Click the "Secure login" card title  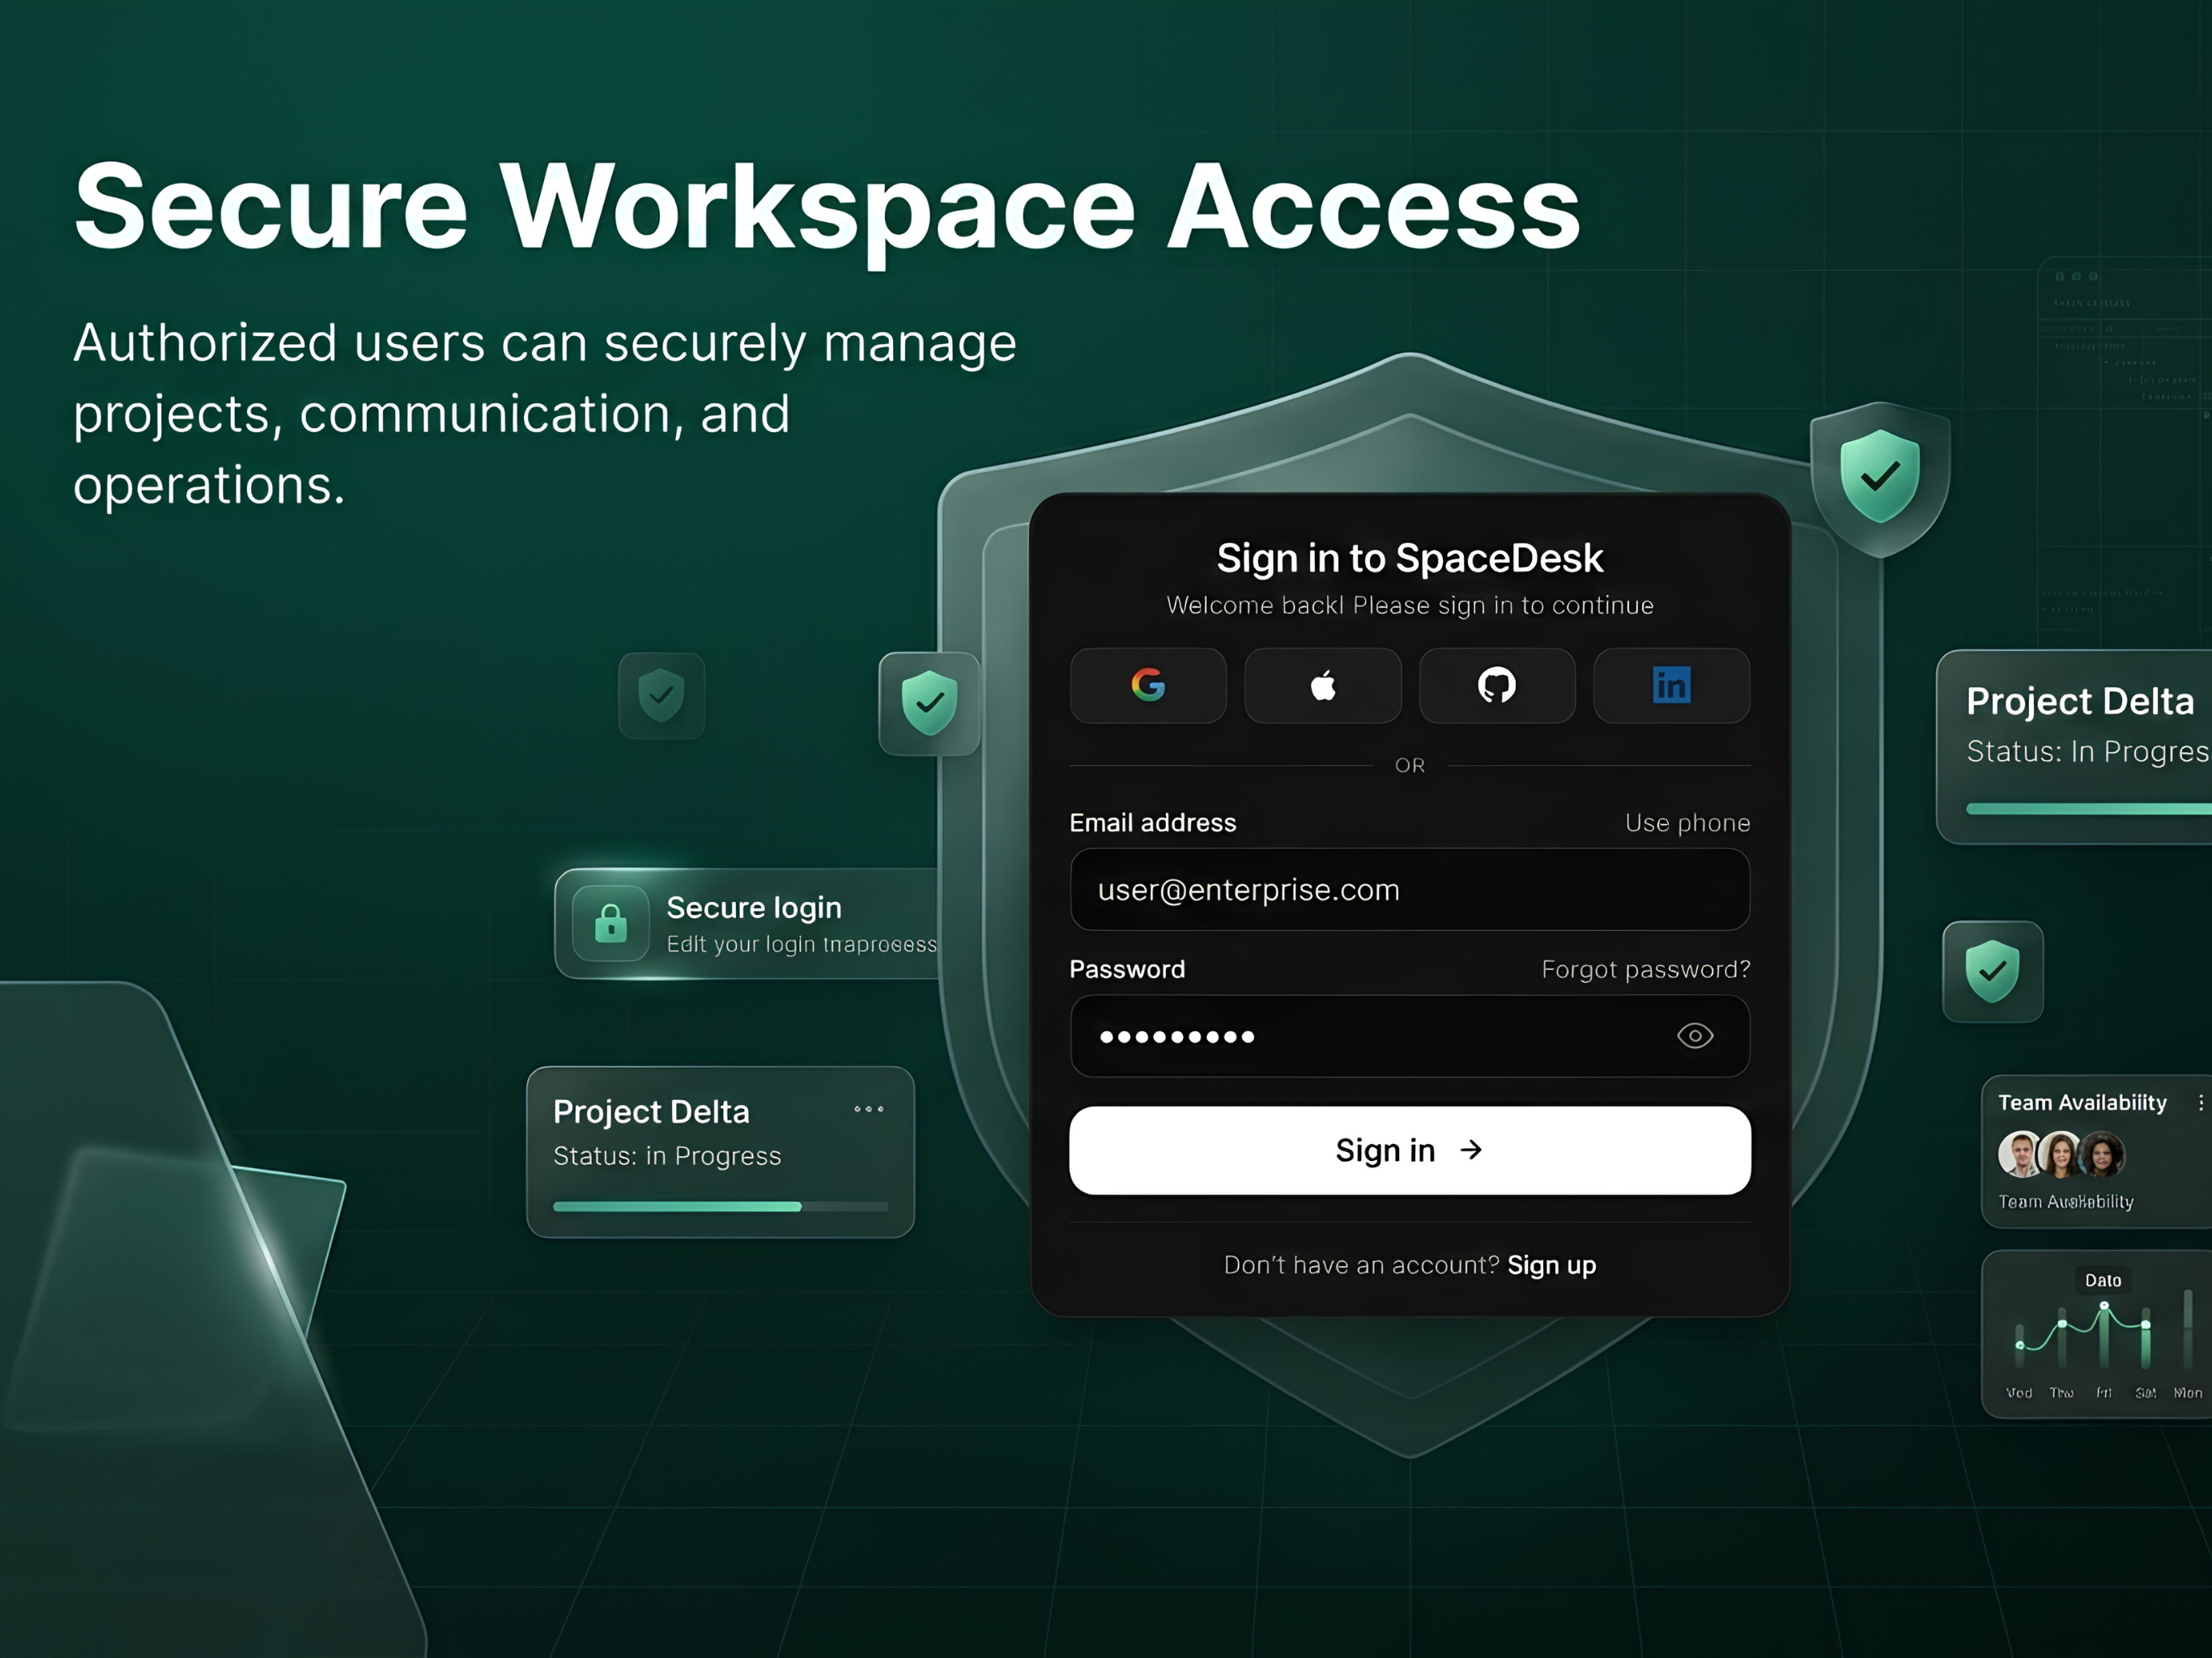tap(754, 907)
